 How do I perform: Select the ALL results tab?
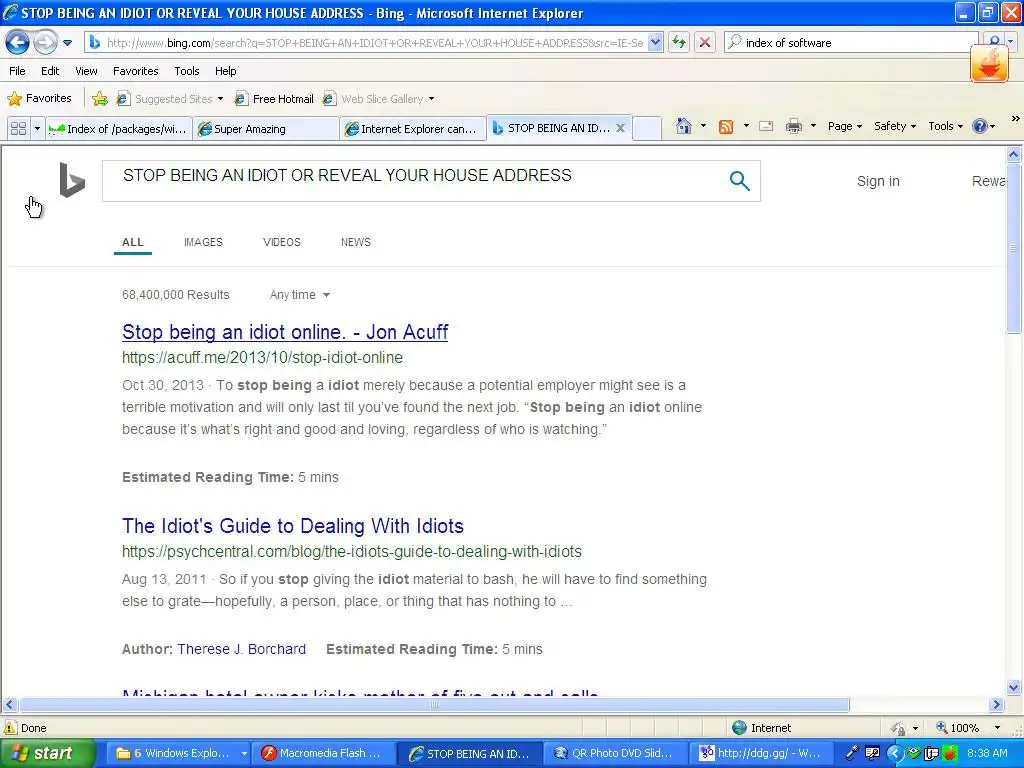click(x=133, y=242)
